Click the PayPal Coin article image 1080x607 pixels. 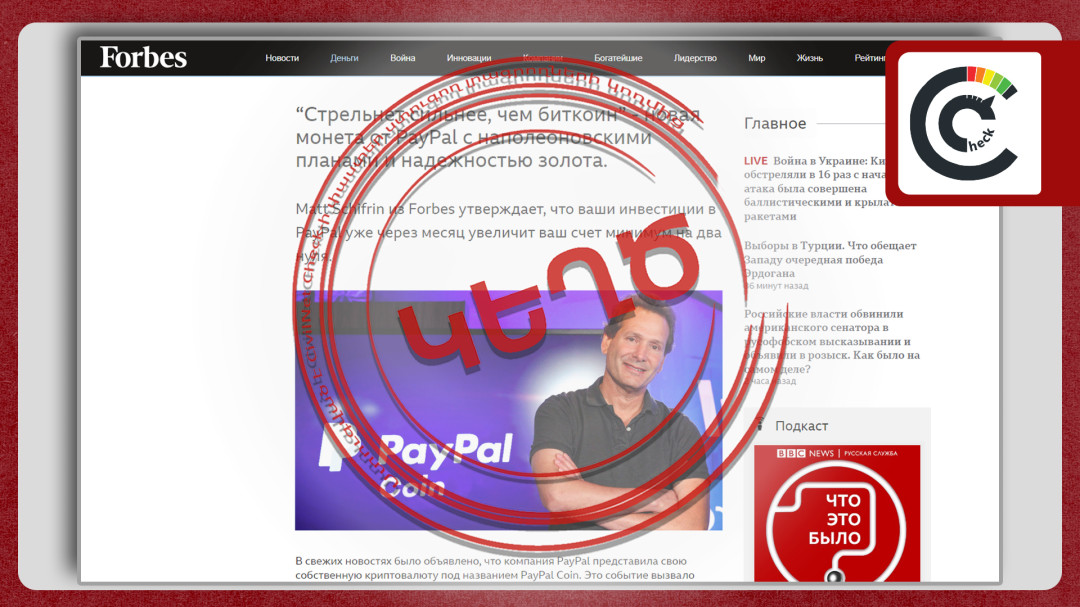click(508, 410)
